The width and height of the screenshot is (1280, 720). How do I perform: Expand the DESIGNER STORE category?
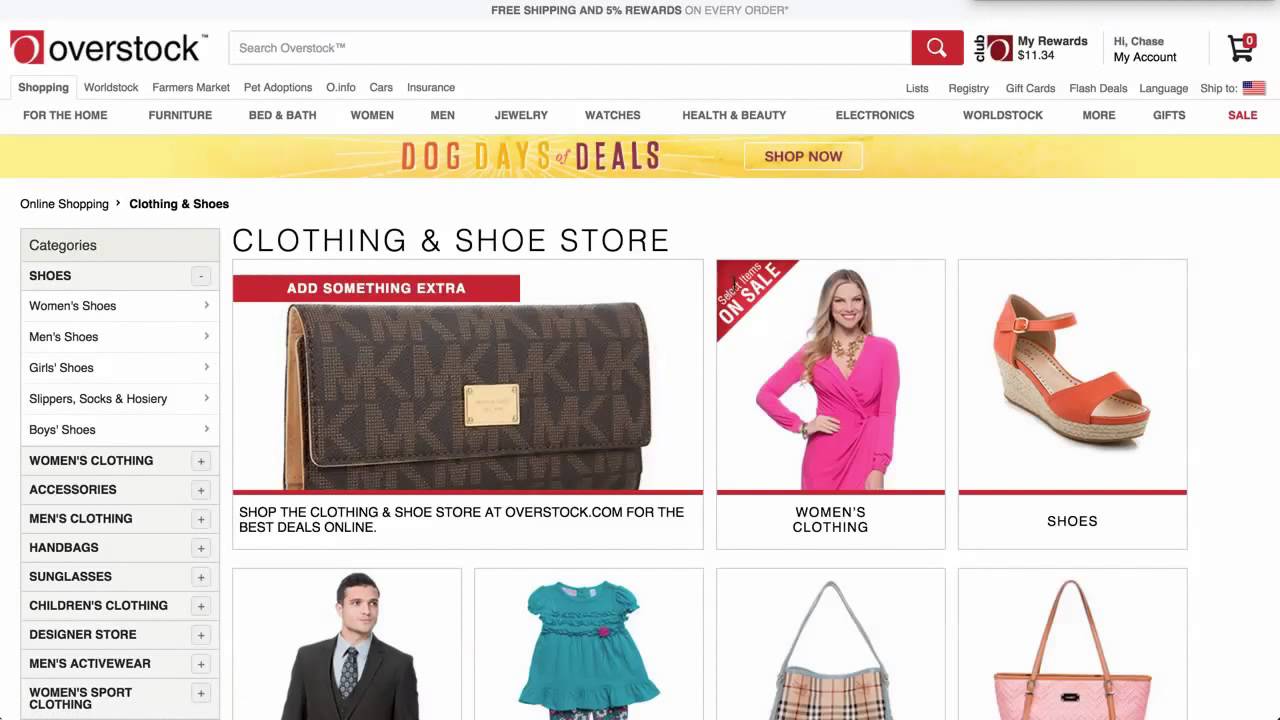201,635
